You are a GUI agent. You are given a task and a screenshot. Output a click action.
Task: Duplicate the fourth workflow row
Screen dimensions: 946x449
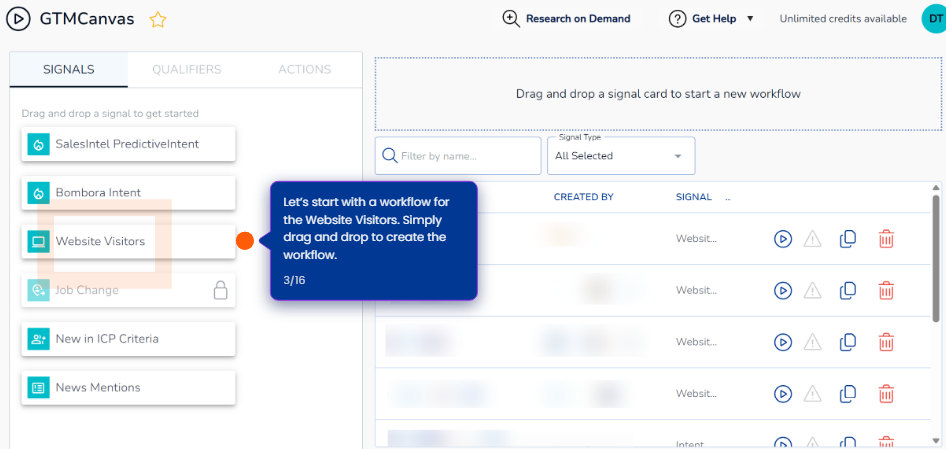848,393
